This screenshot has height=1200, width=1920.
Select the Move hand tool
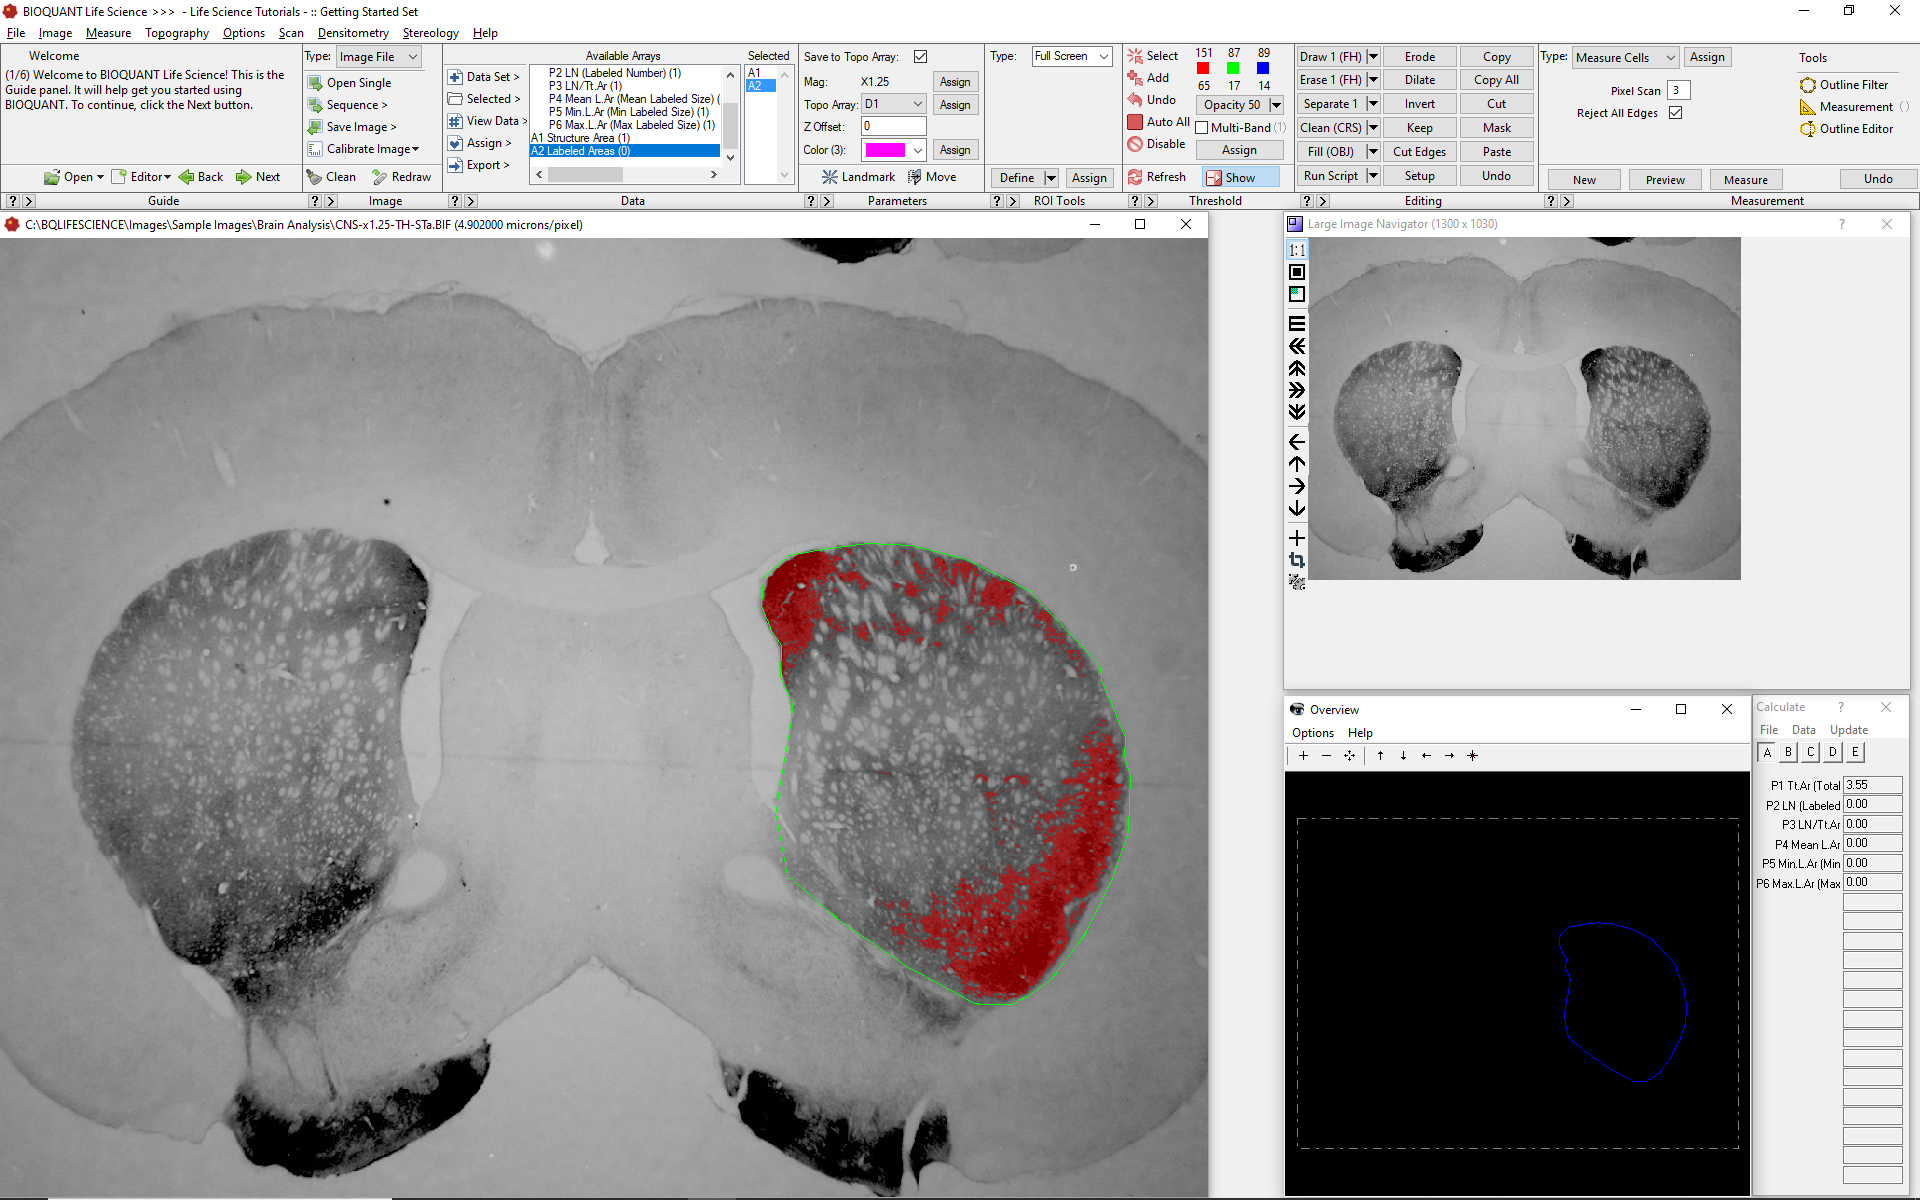coord(914,177)
